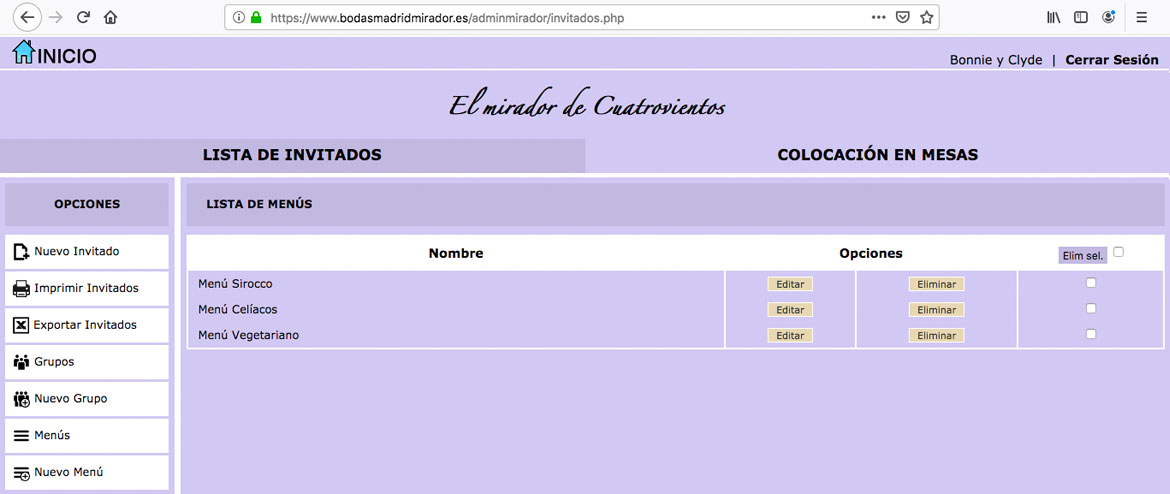
Task: Click the LISTA DE MENÚS heading
Action: point(259,204)
